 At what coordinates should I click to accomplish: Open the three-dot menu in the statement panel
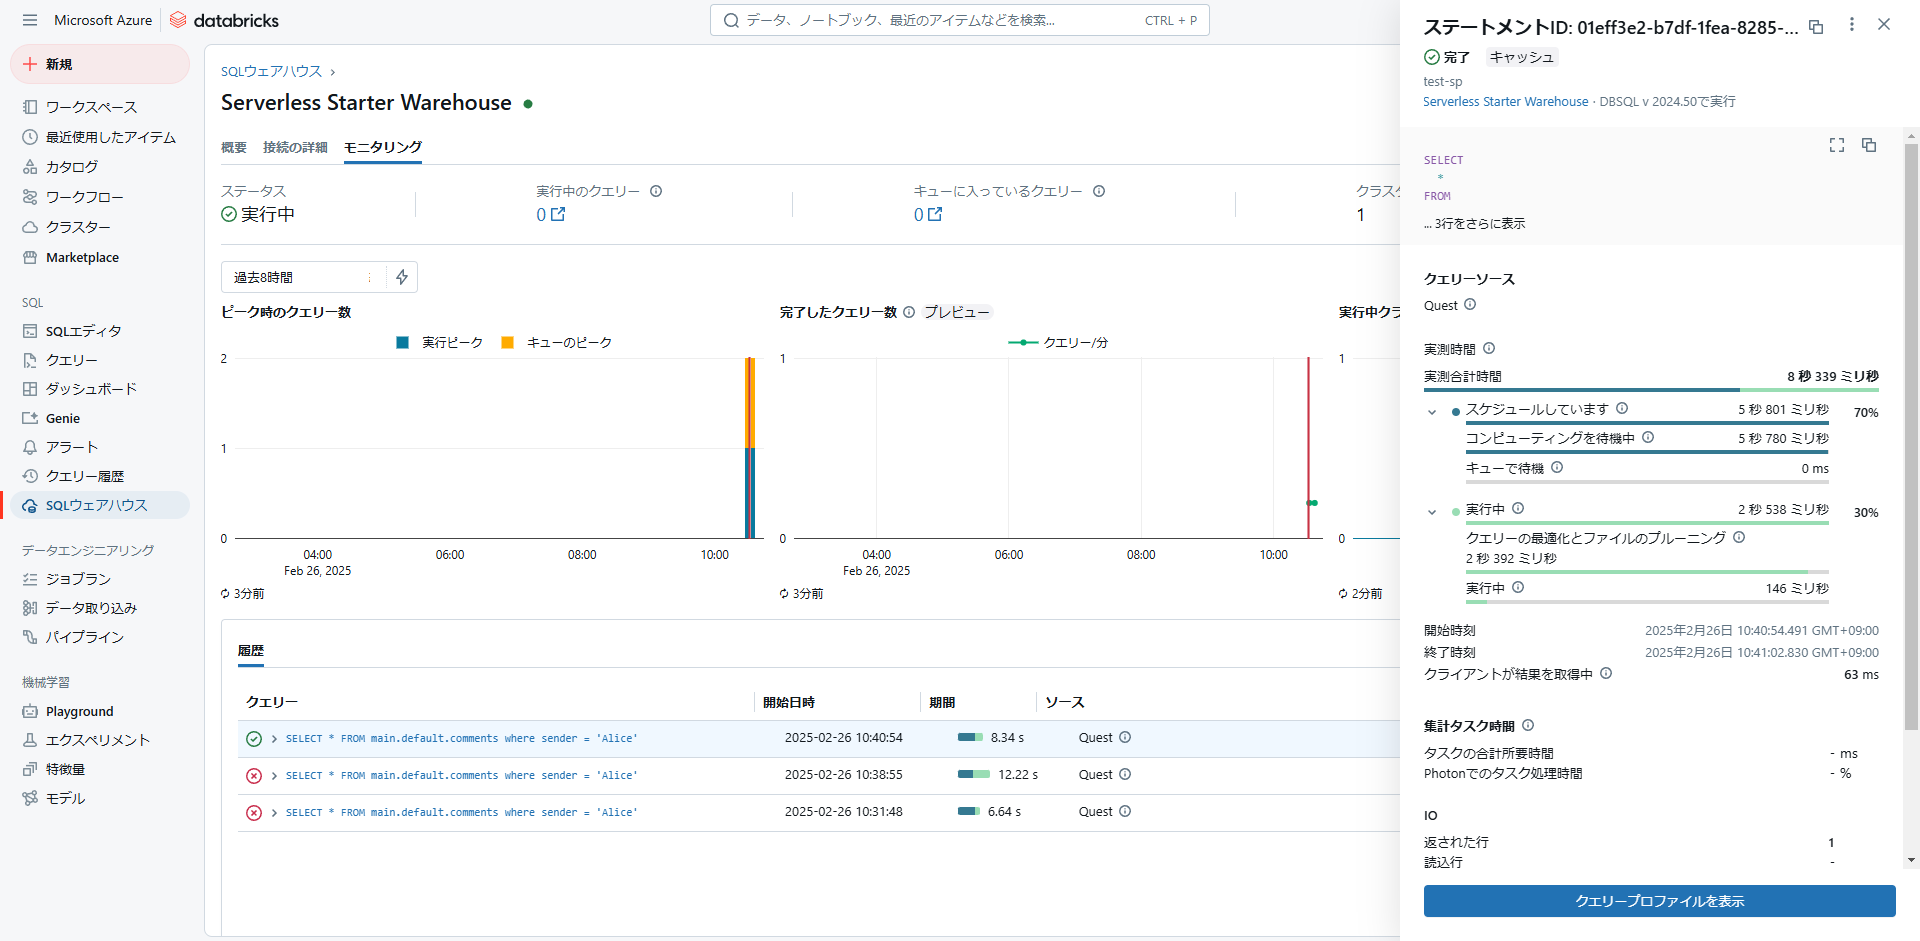click(1852, 24)
